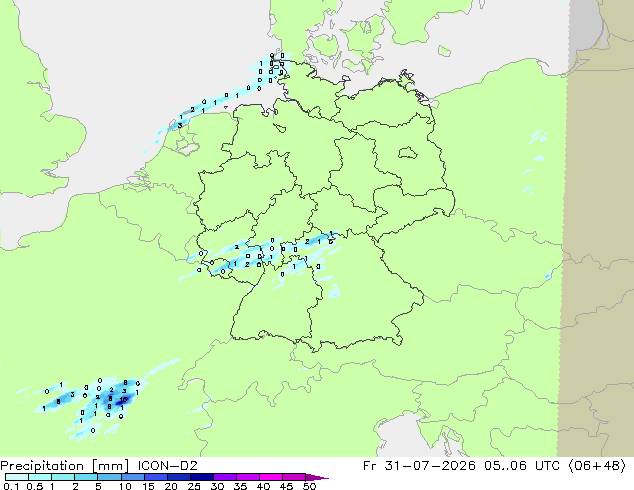Click the '35' legend scale label
The image size is (634, 490).
click(x=240, y=486)
